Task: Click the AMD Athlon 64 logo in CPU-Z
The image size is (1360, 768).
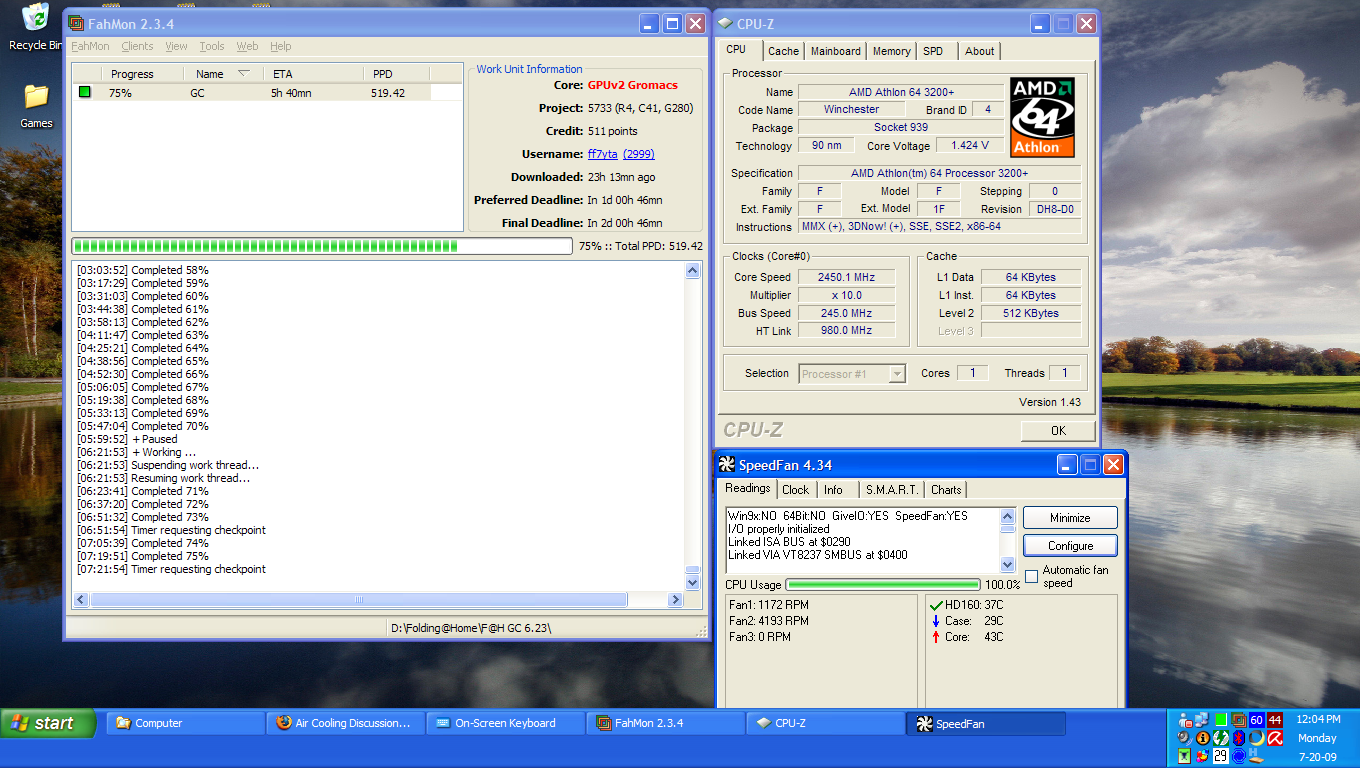Action: [1042, 117]
